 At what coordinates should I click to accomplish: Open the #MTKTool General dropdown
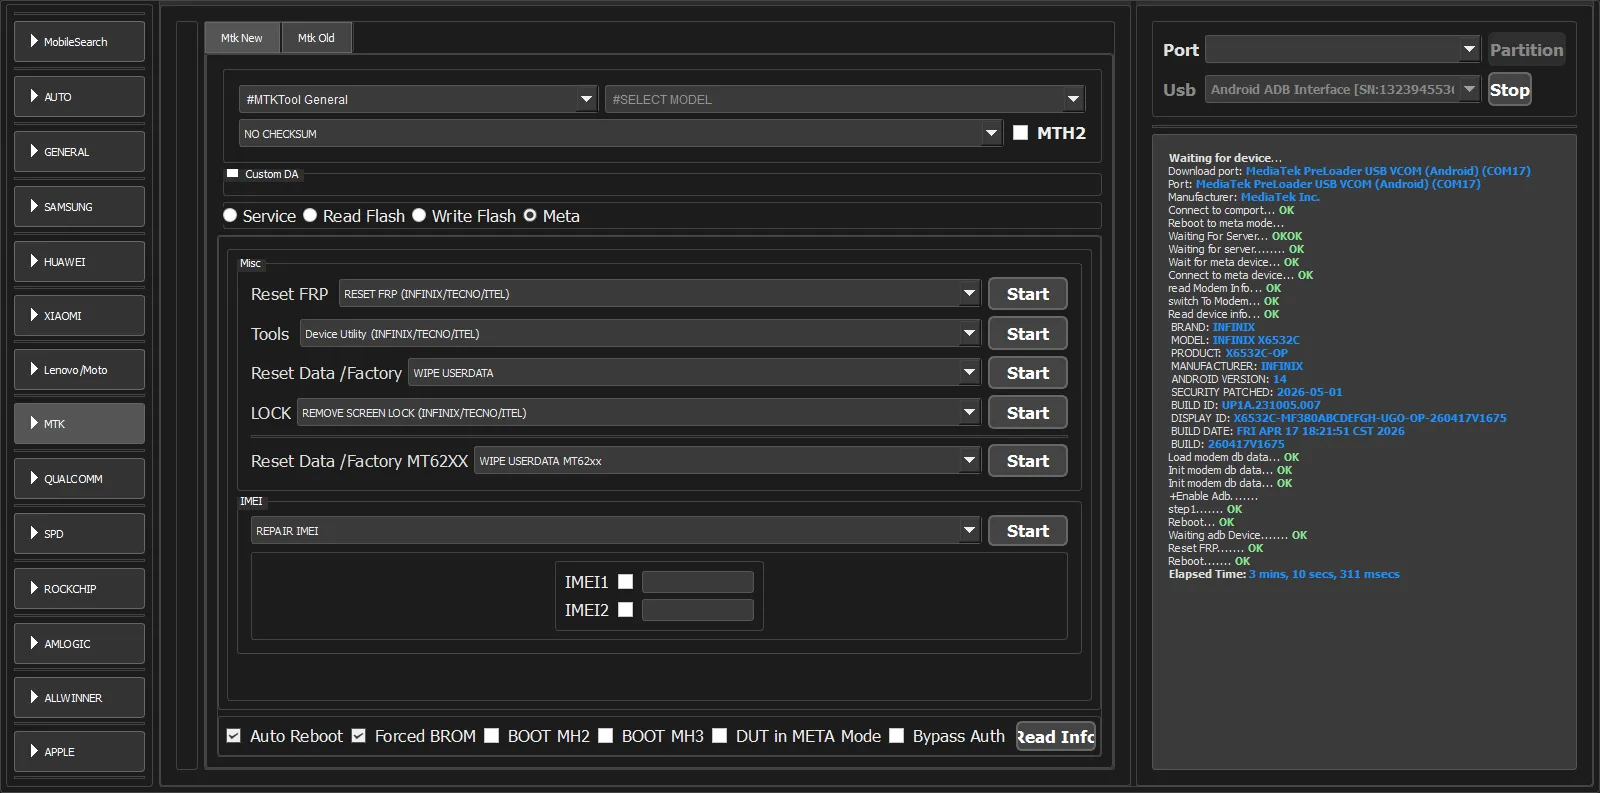point(418,99)
